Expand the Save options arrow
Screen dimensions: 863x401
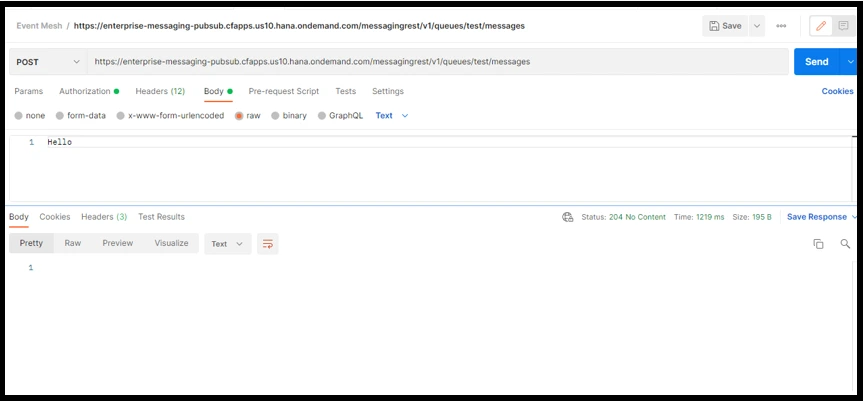(757, 25)
